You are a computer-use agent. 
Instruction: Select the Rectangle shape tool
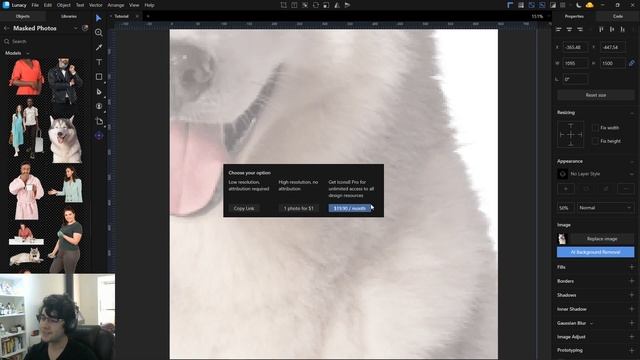[x=98, y=77]
